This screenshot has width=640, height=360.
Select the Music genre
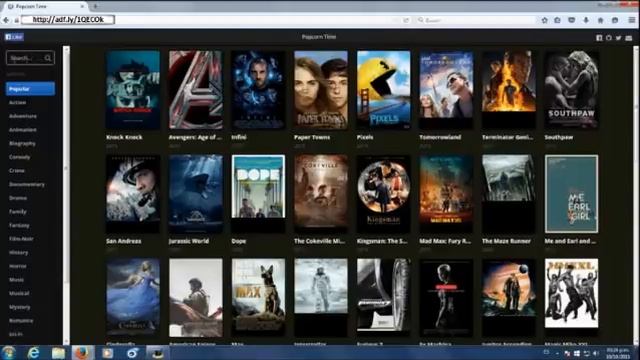17,280
